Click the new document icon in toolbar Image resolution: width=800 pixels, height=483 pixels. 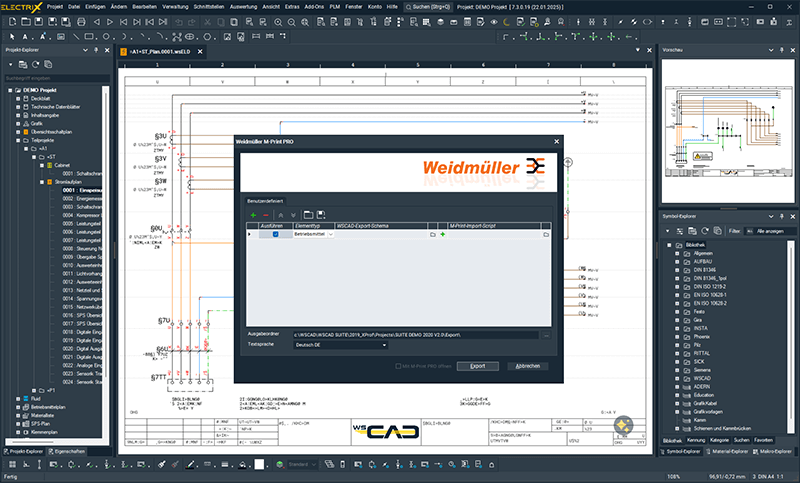[13, 22]
